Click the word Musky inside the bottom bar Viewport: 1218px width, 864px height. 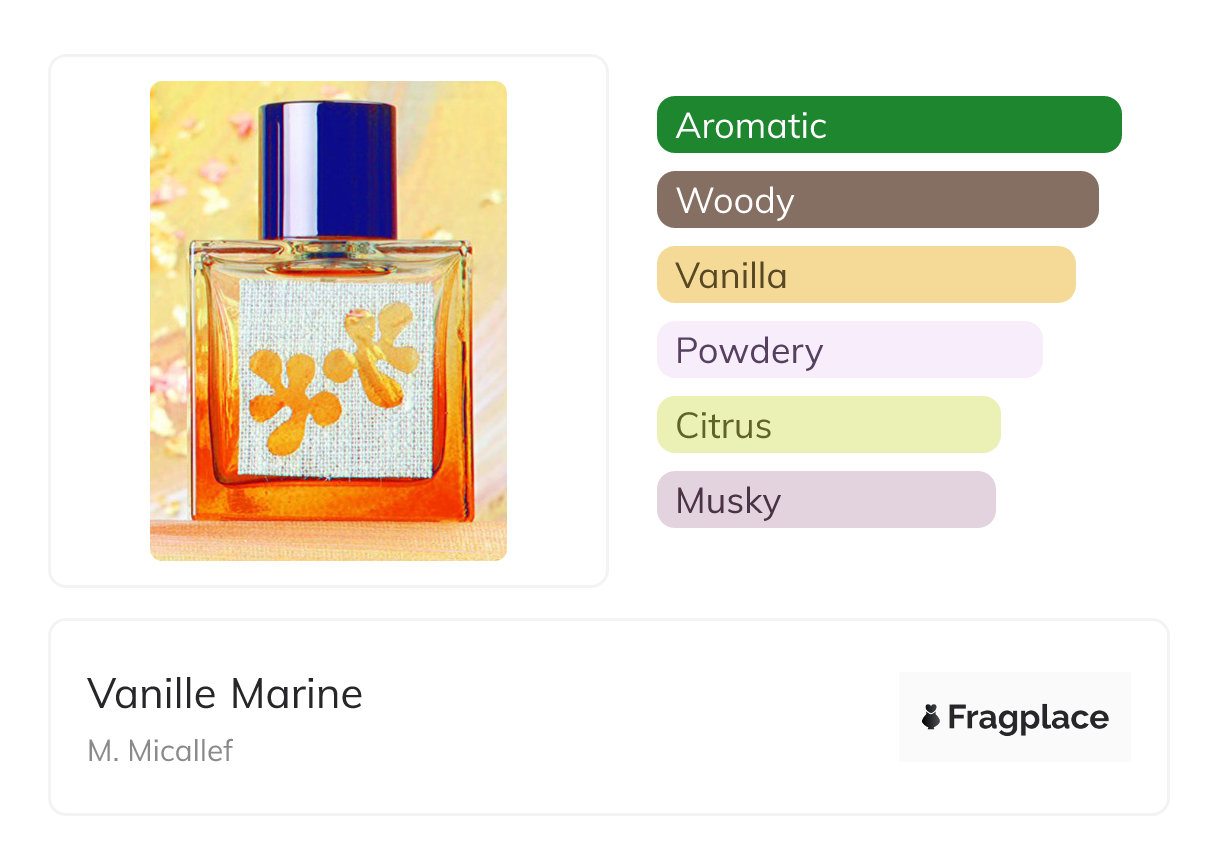(728, 501)
